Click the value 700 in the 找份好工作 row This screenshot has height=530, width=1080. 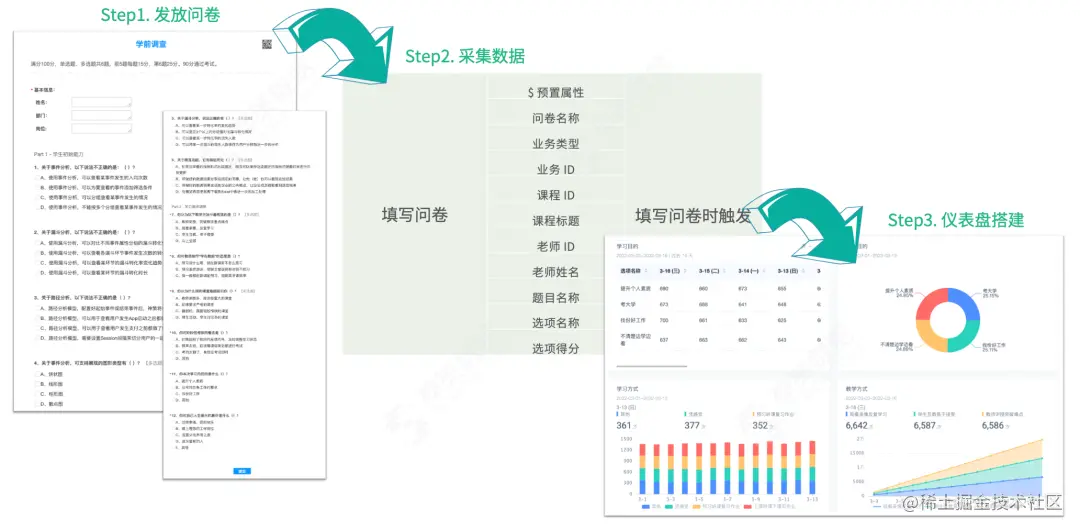(664, 320)
